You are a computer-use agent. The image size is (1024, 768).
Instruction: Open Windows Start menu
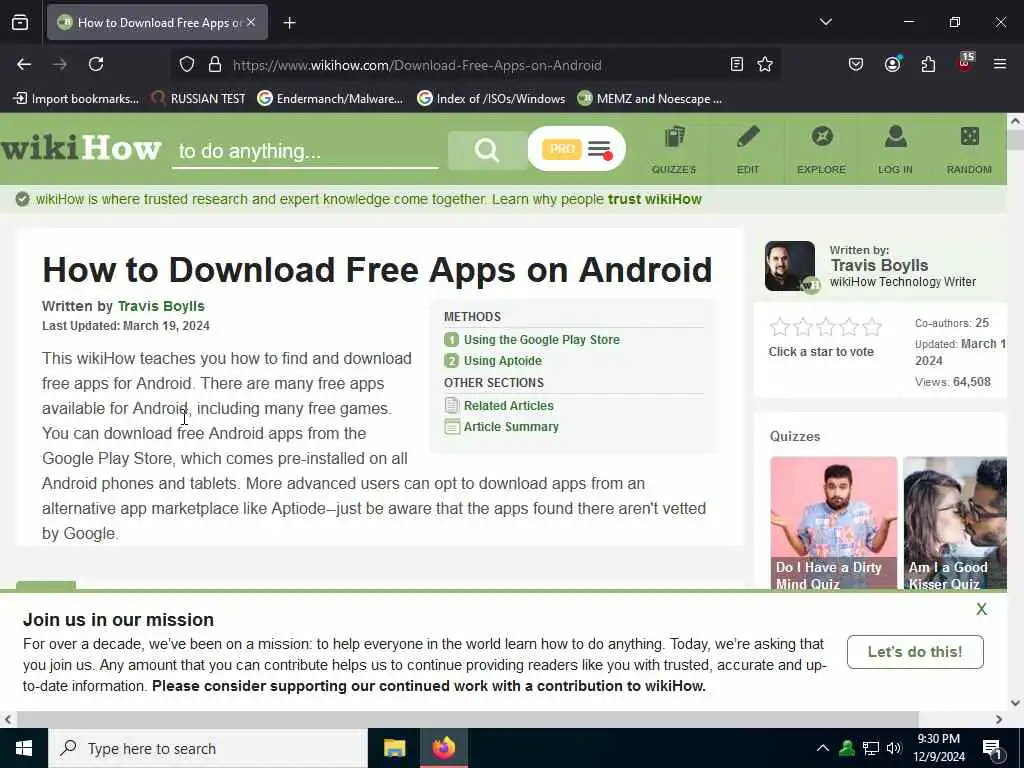24,748
